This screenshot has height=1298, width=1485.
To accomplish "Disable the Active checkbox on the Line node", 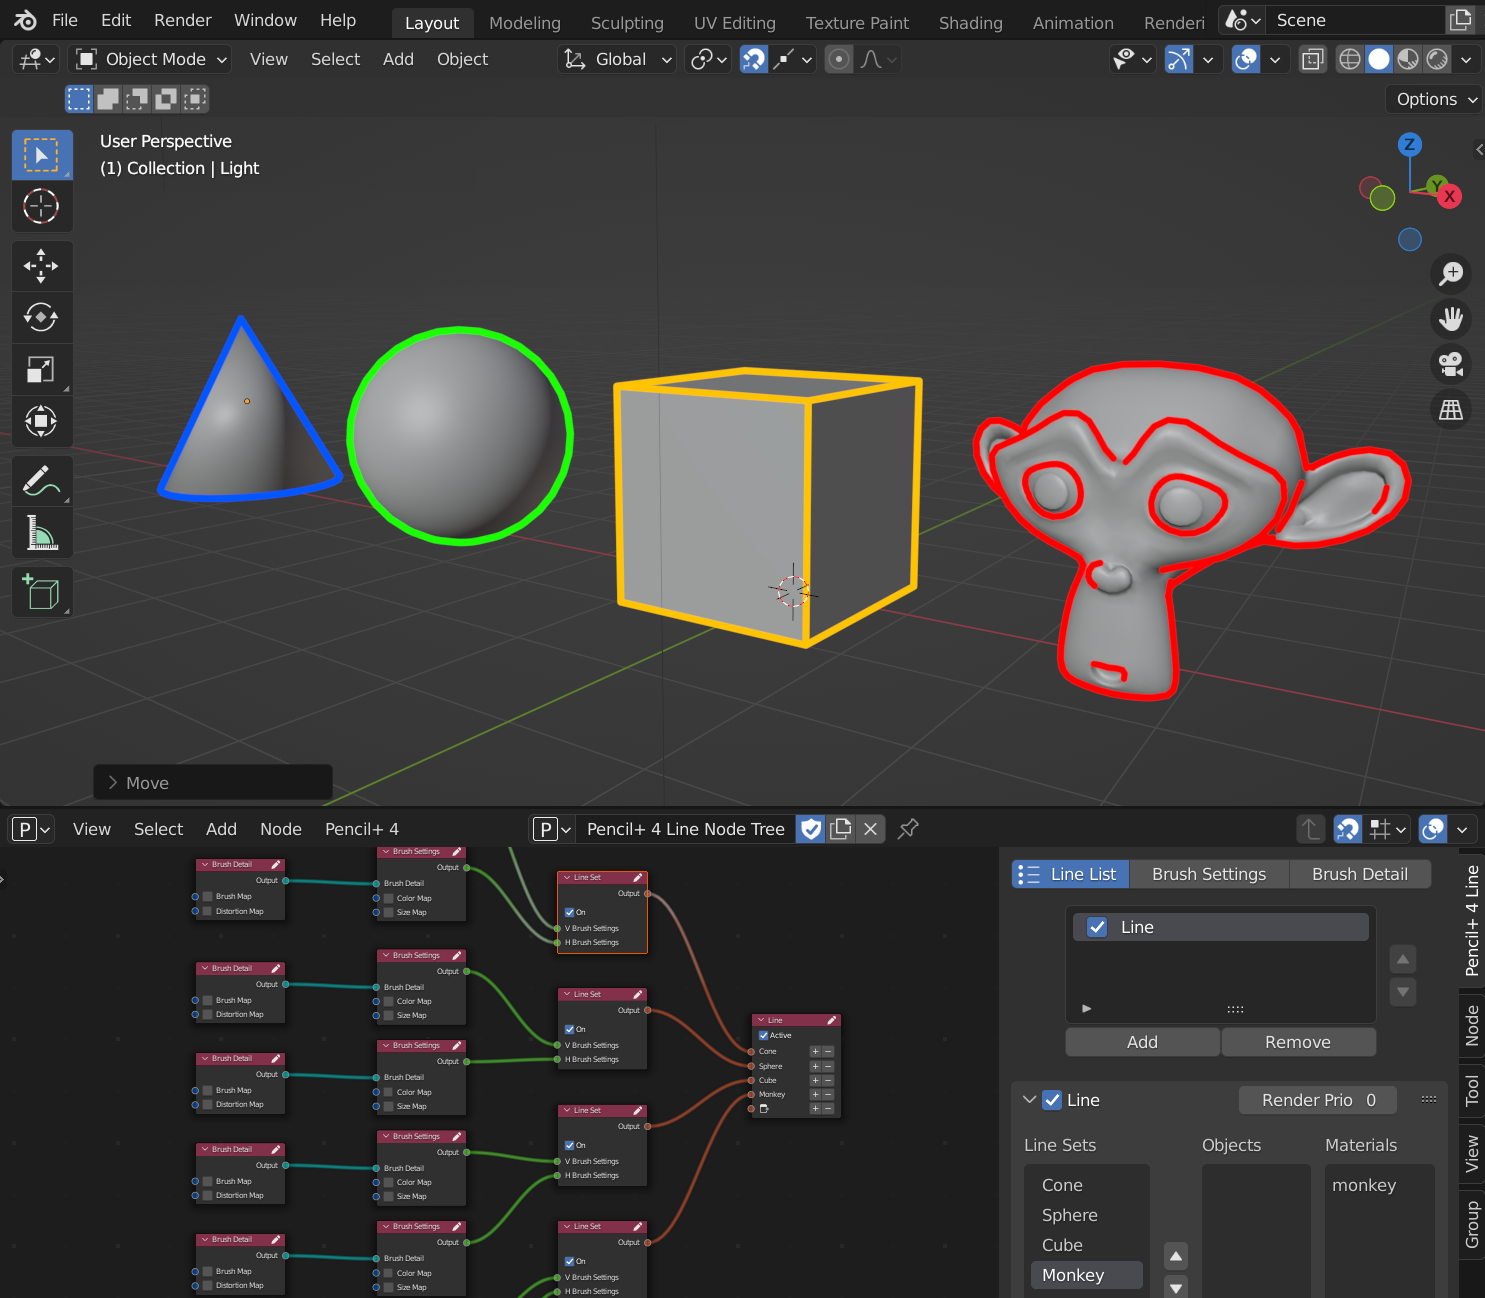I will click(764, 1035).
